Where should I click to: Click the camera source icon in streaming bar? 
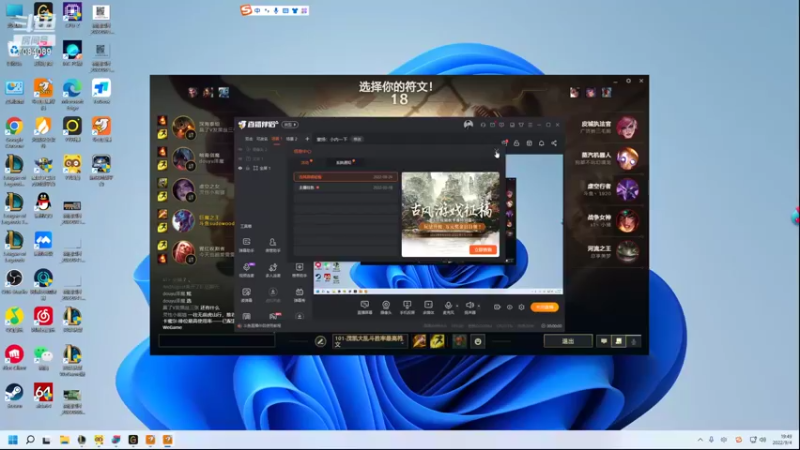pyautogui.click(x=386, y=307)
